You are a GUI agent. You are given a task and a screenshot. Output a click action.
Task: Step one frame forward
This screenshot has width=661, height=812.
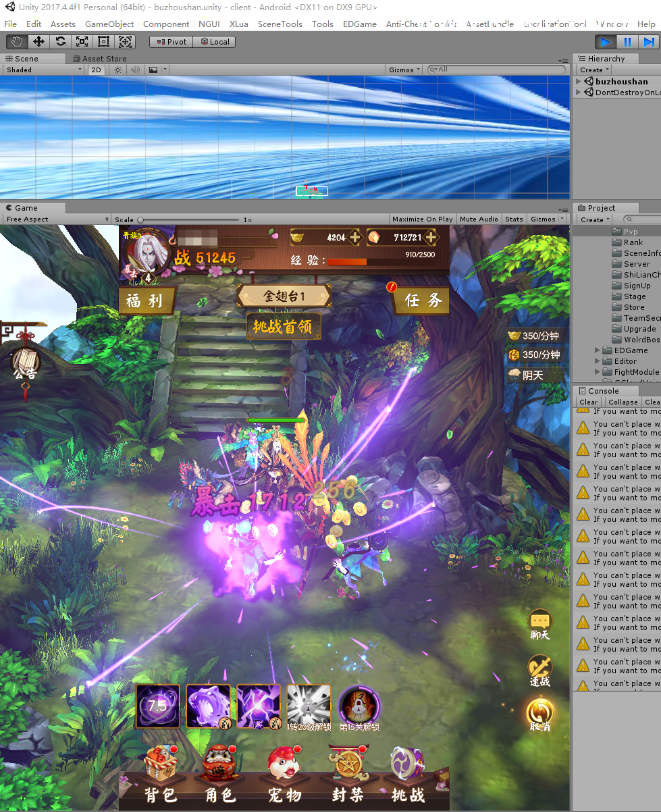tap(648, 41)
